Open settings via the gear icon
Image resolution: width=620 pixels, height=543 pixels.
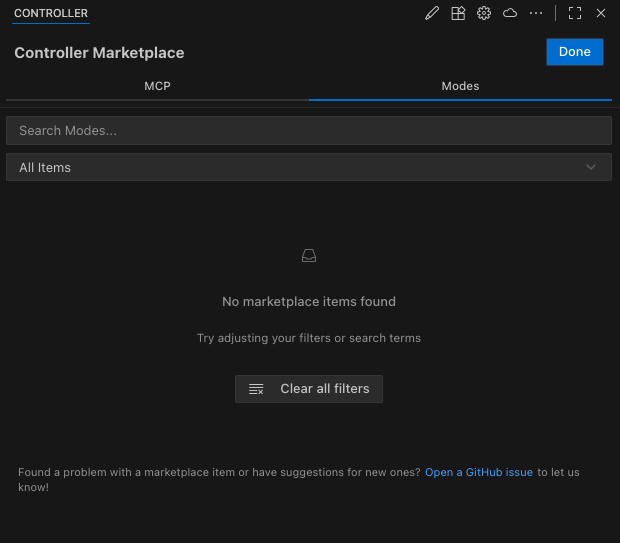(484, 13)
